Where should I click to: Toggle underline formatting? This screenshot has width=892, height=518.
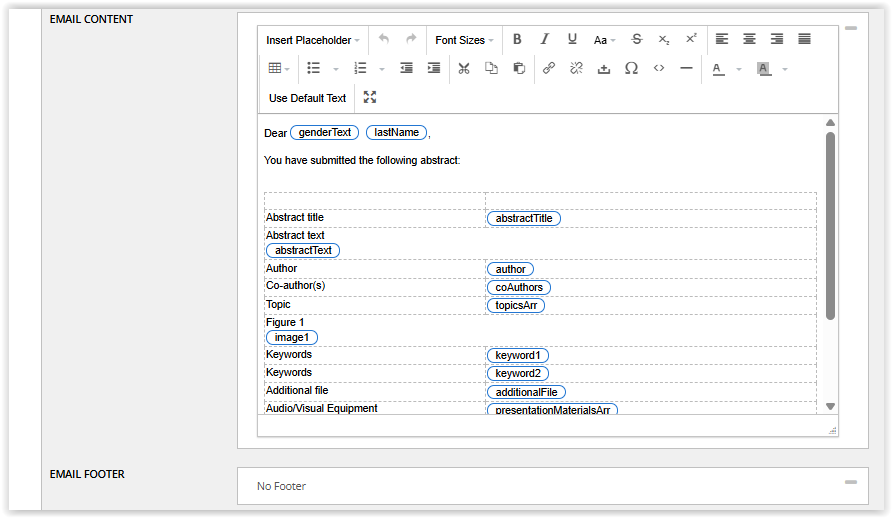click(x=572, y=40)
